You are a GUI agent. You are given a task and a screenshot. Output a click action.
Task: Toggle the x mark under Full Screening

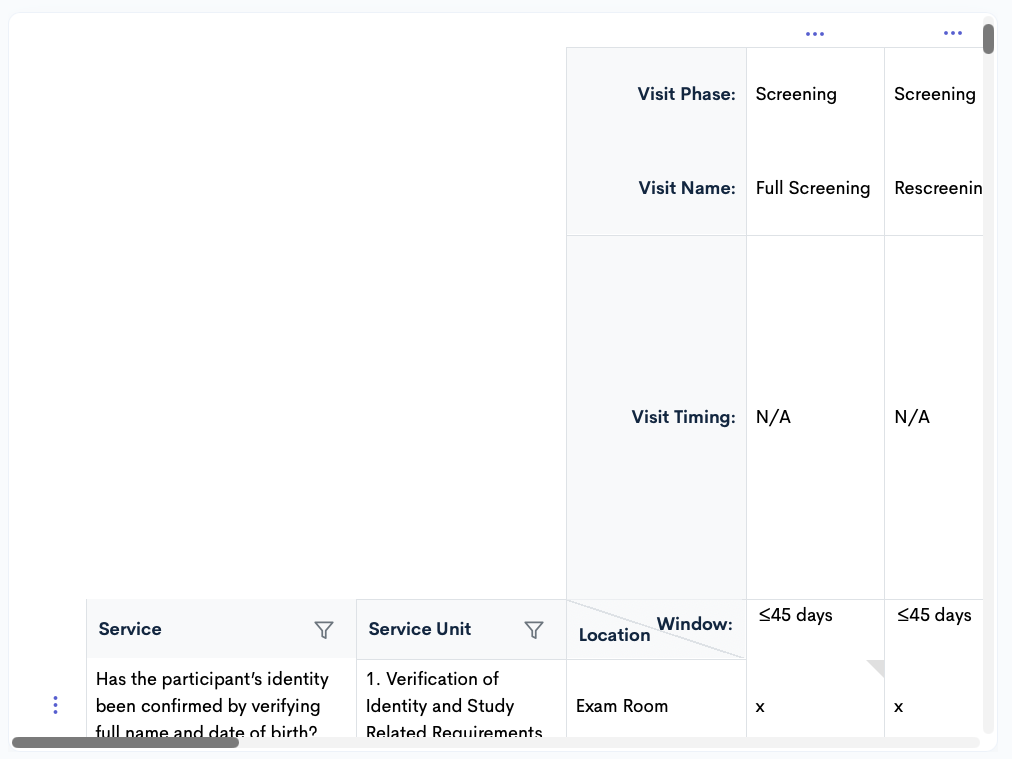click(x=760, y=706)
